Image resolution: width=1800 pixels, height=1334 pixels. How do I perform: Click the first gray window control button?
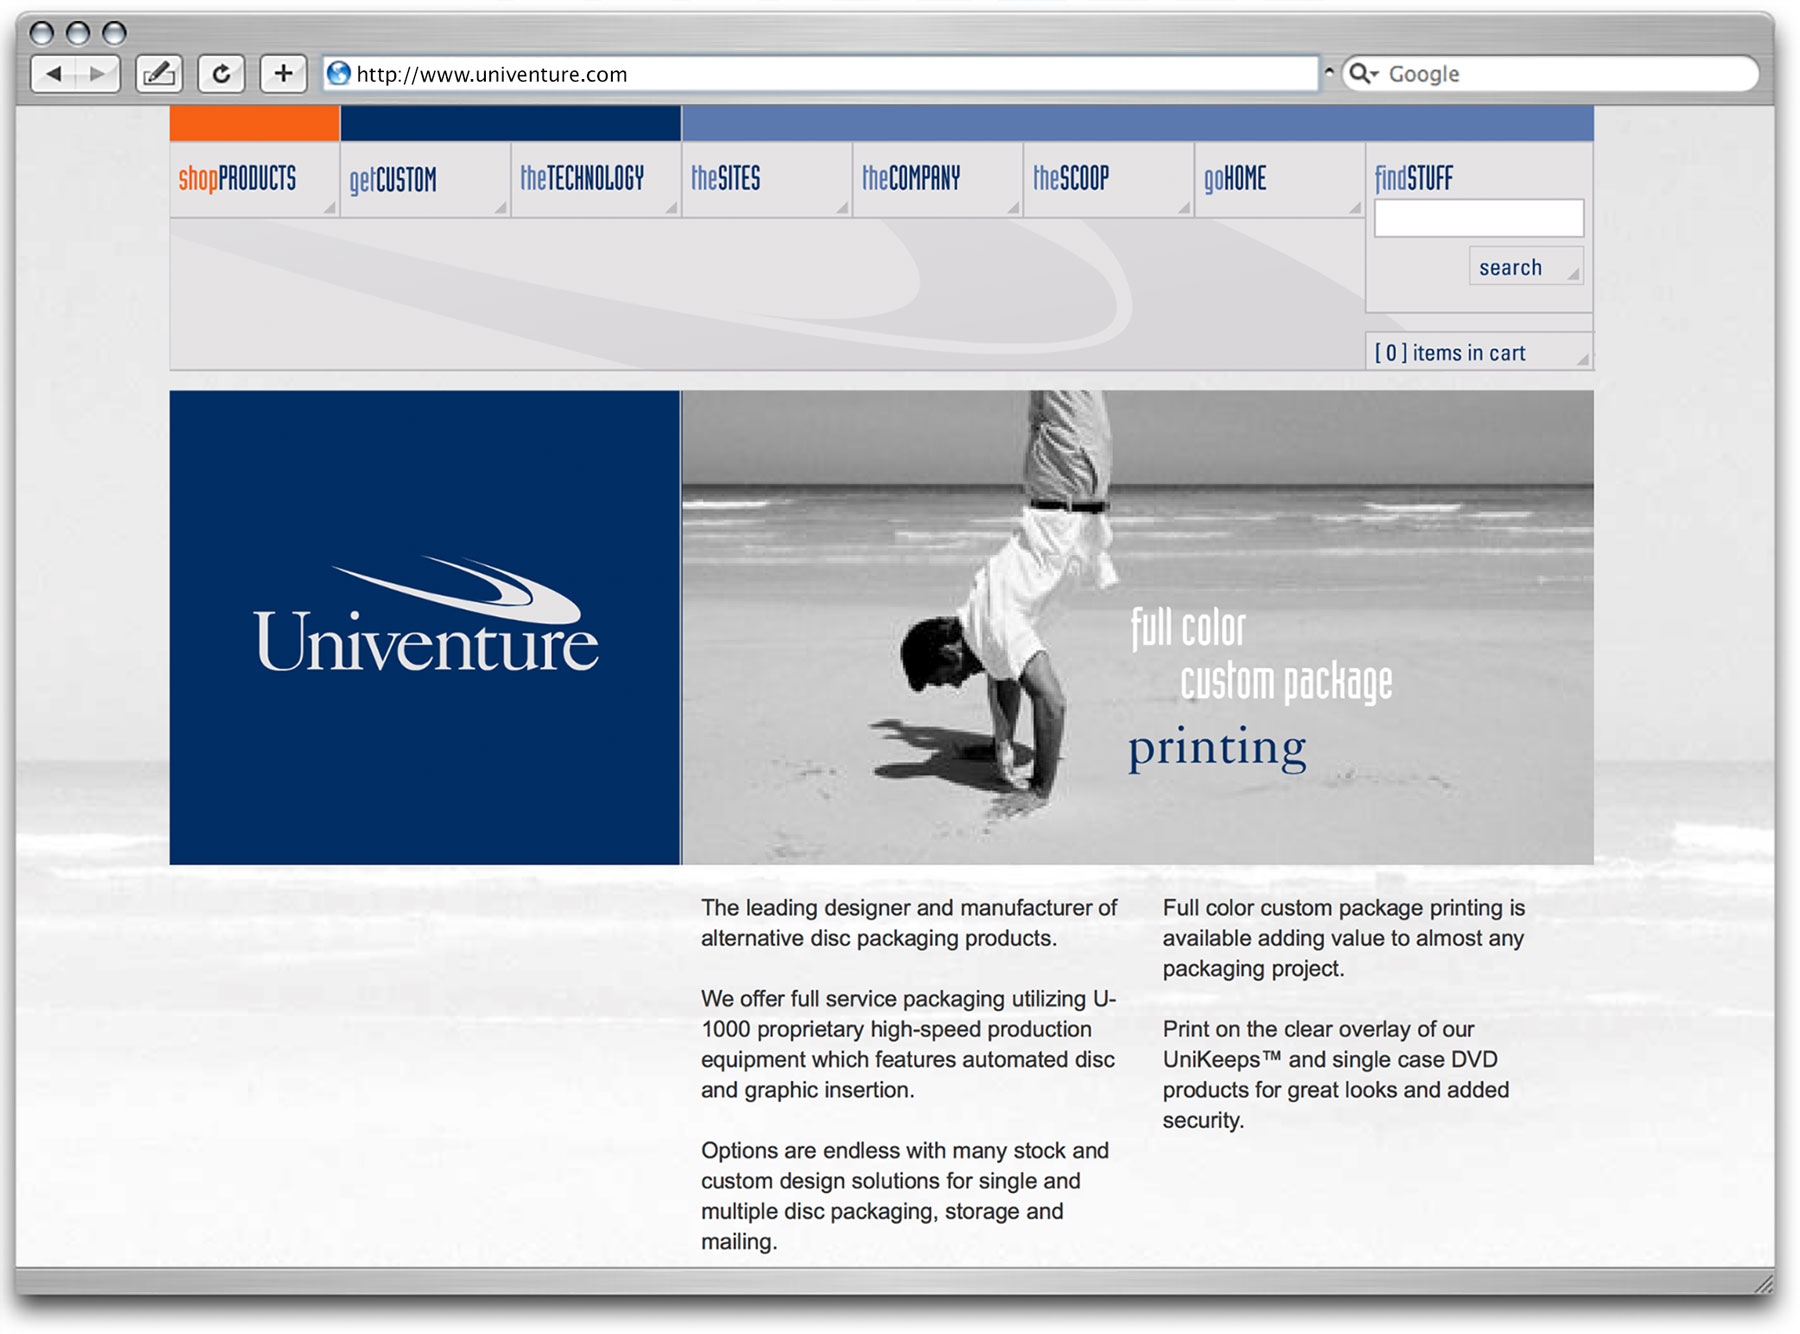point(42,33)
